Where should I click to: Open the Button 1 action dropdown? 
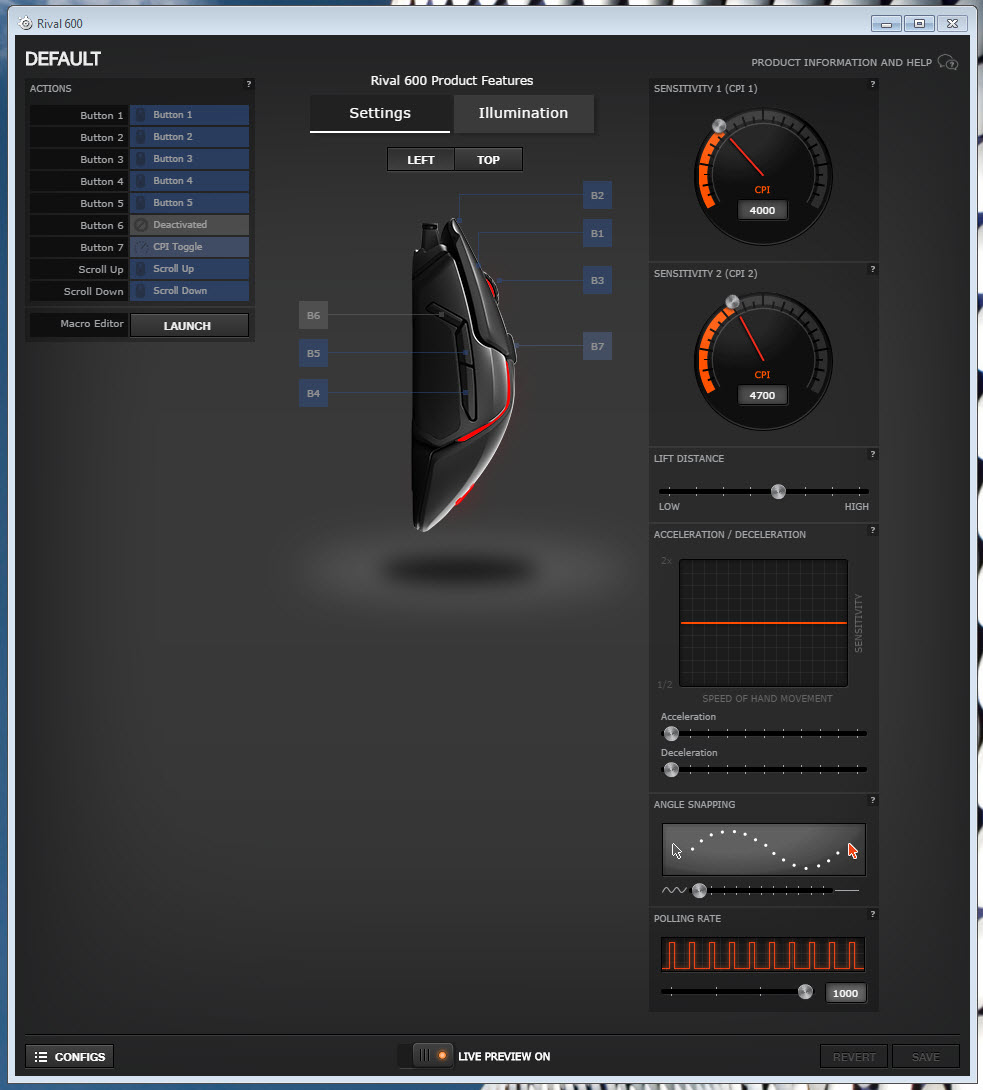[189, 115]
